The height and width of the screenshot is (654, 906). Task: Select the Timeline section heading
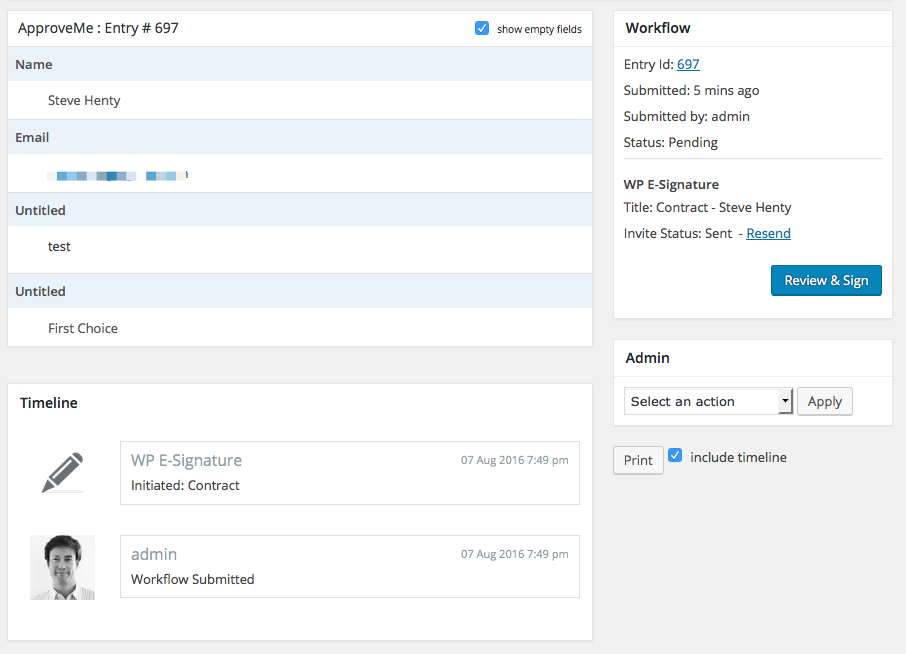click(49, 403)
